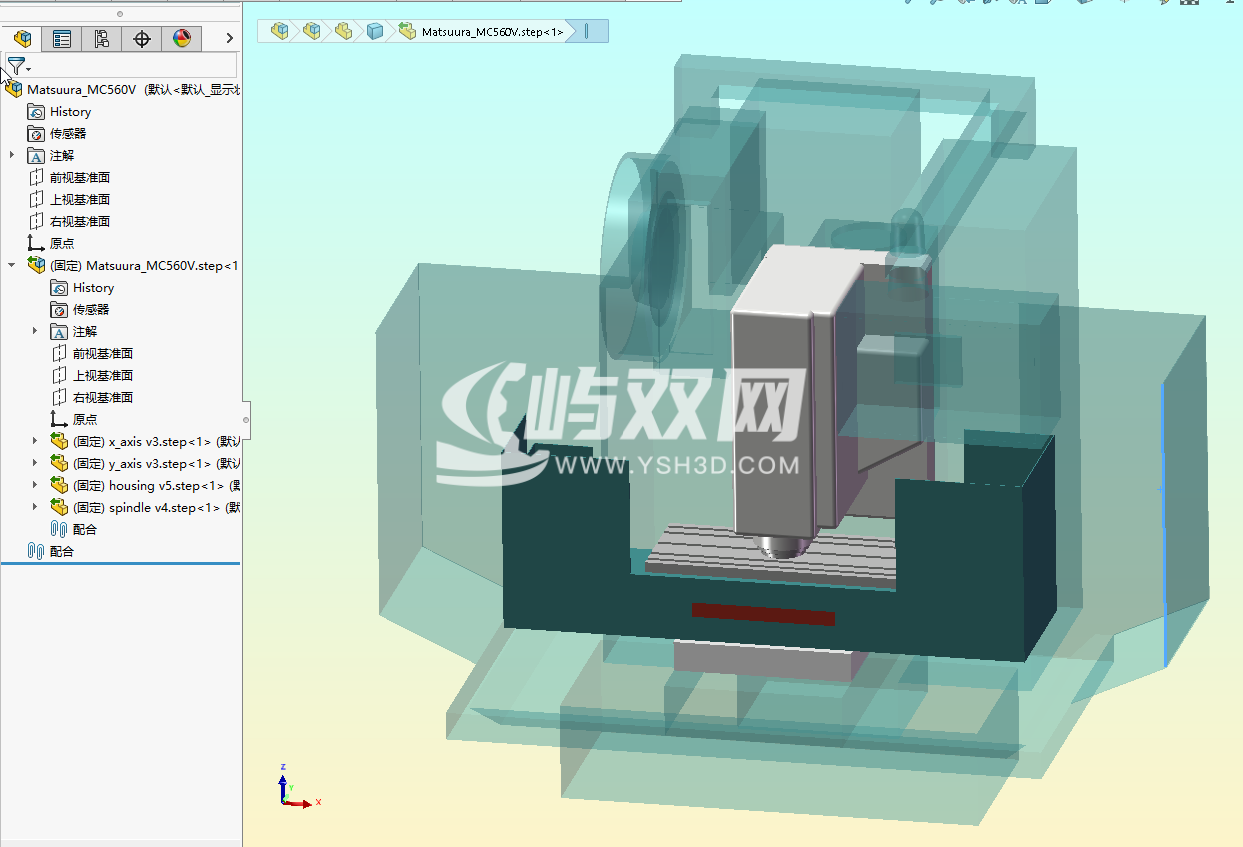Open the DimXpertManager crosshair tab
Screen dimensions: 1243x847
[x=142, y=39]
